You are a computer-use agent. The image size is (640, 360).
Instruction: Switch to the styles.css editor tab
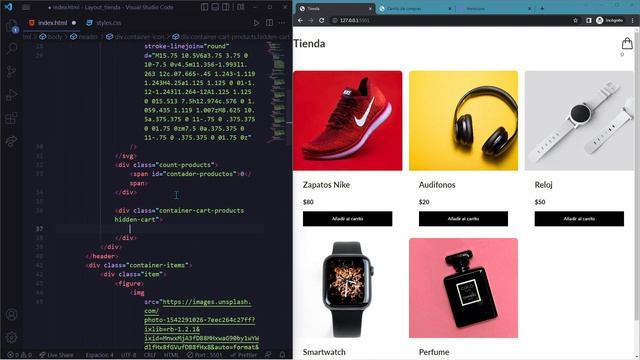104,23
